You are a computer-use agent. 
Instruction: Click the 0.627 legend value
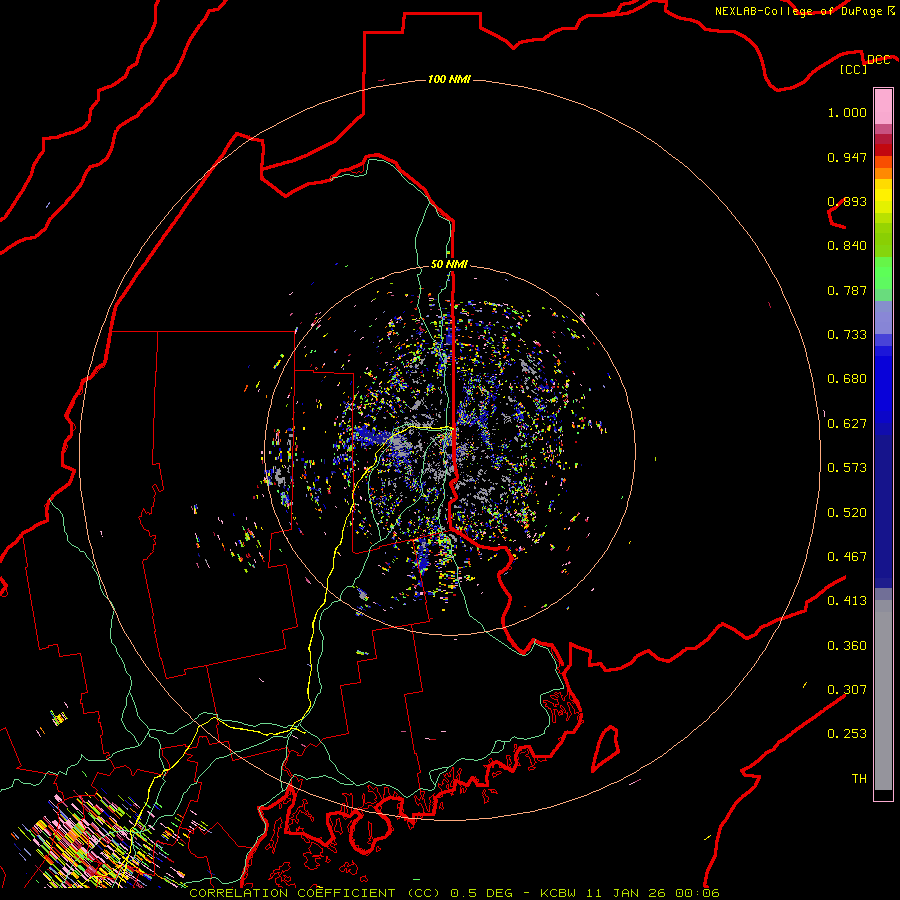coord(847,424)
